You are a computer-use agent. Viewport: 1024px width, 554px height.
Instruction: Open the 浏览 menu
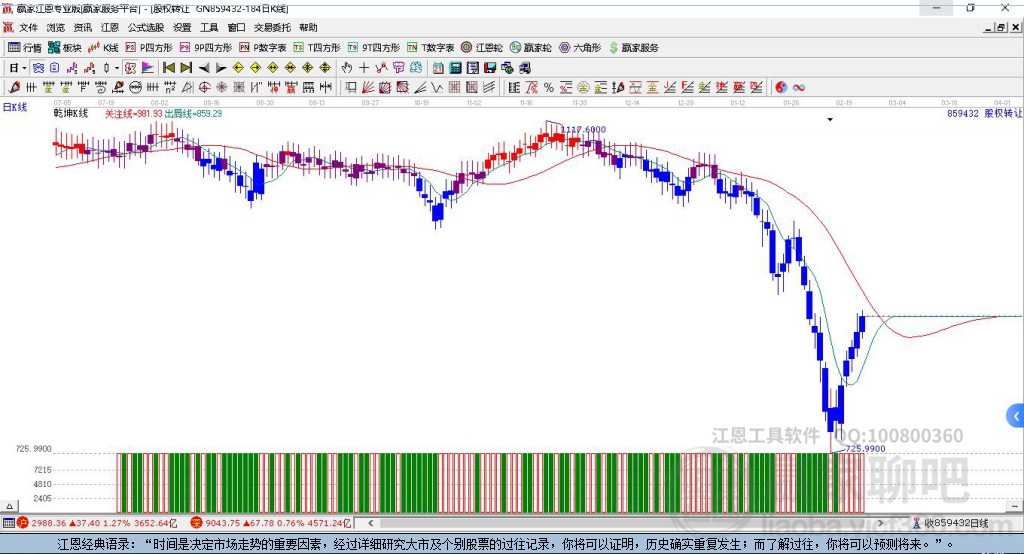(x=56, y=27)
